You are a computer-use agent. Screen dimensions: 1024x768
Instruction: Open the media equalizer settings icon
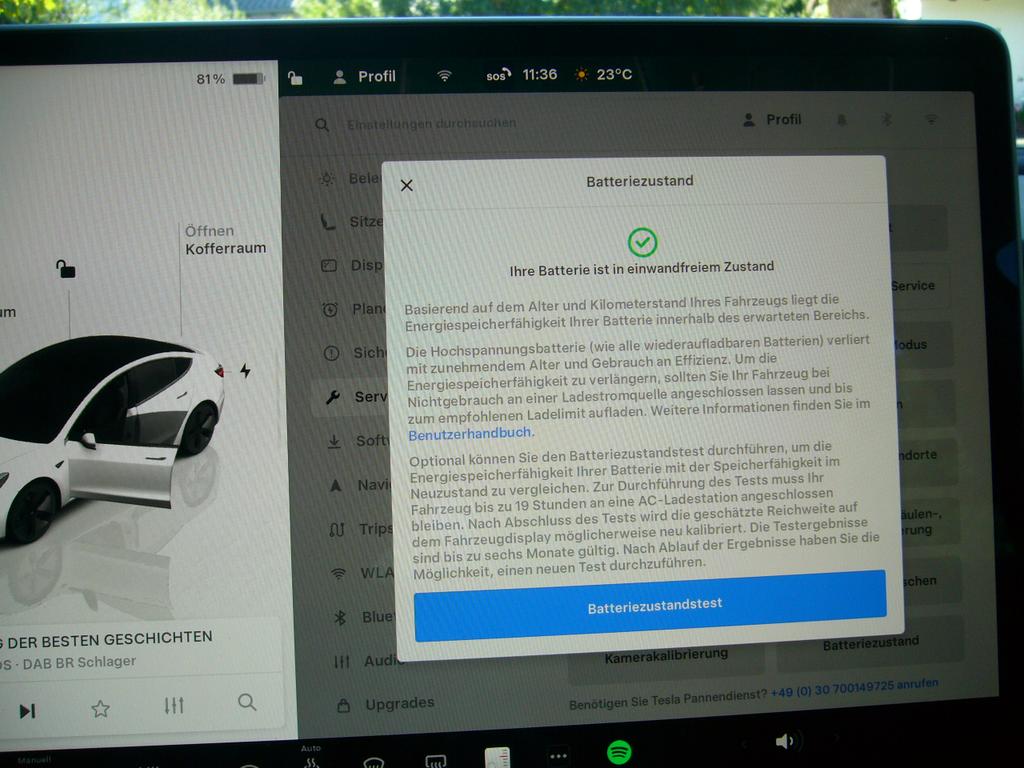174,705
